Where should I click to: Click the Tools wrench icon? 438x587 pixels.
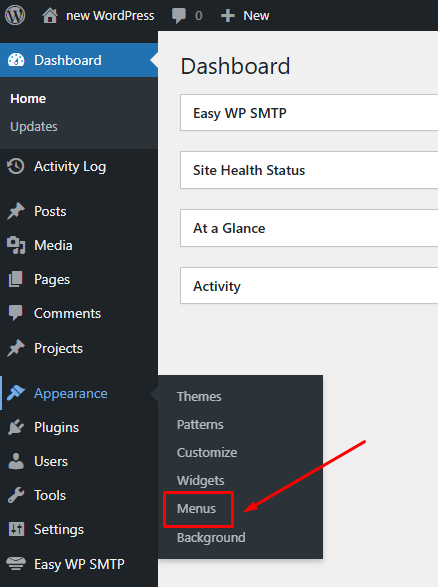pyautogui.click(x=16, y=495)
